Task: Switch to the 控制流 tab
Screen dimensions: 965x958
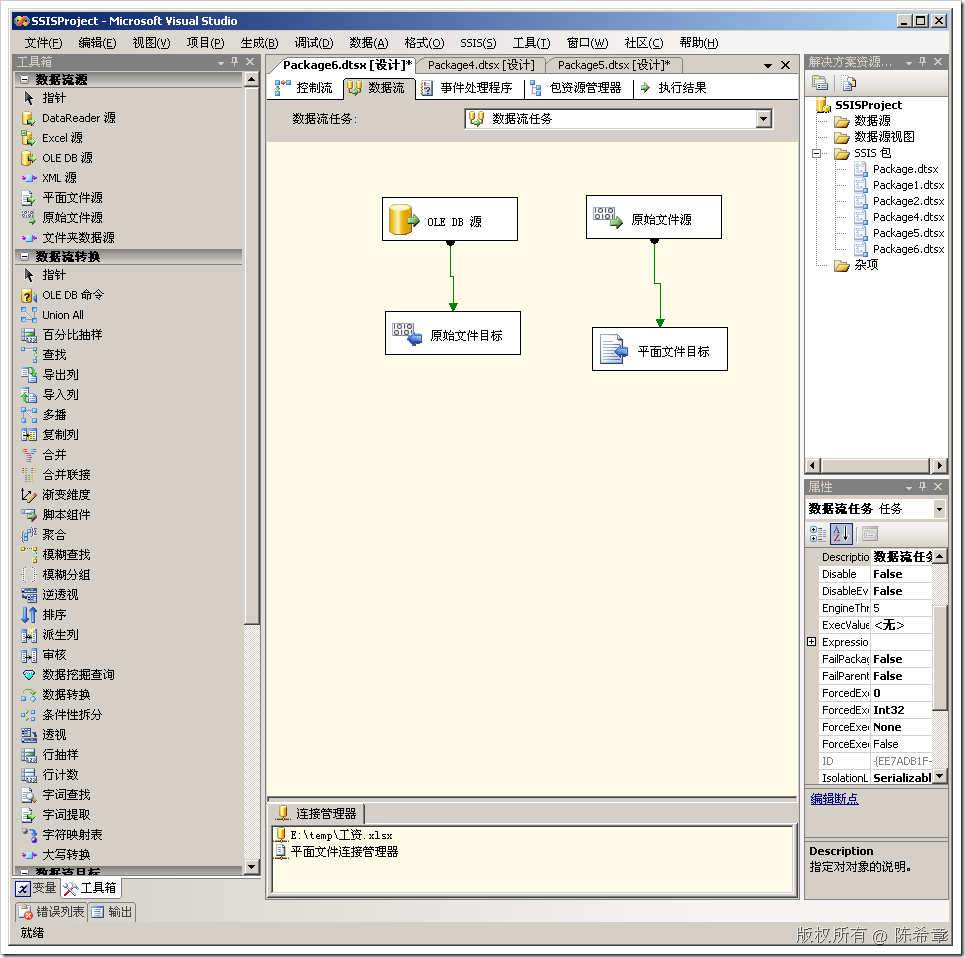Action: pyautogui.click(x=304, y=88)
